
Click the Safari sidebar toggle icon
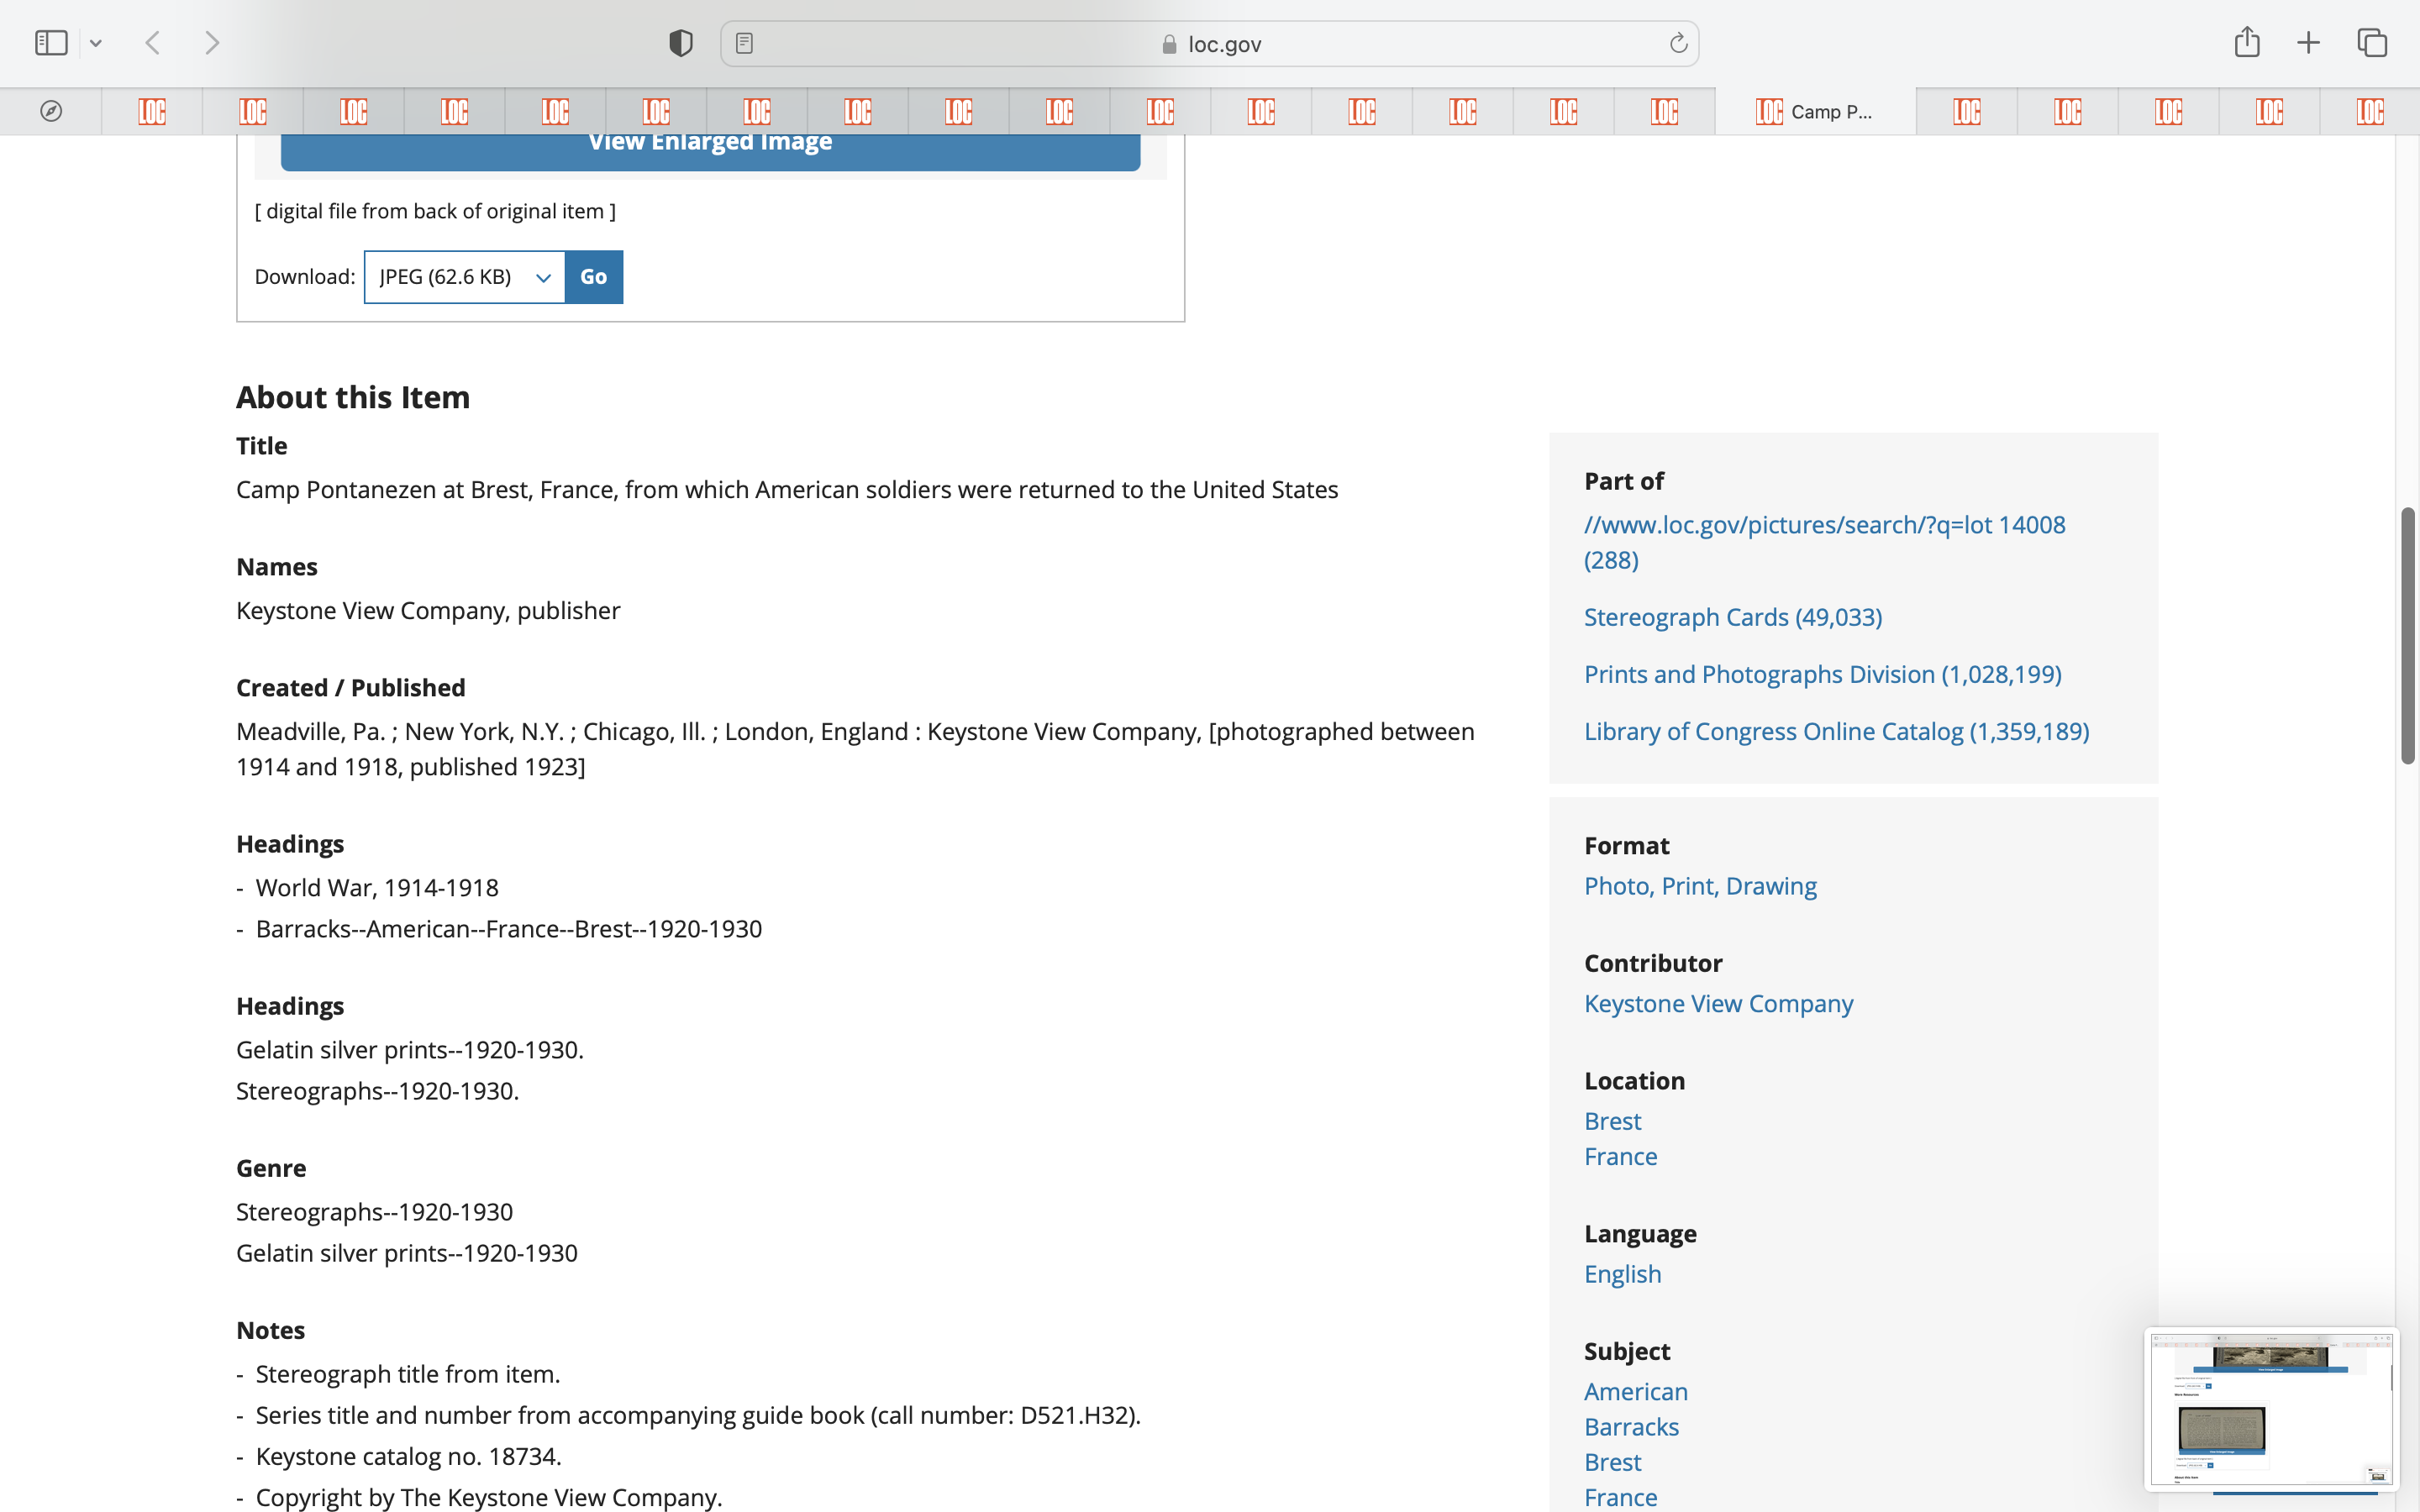(51, 43)
